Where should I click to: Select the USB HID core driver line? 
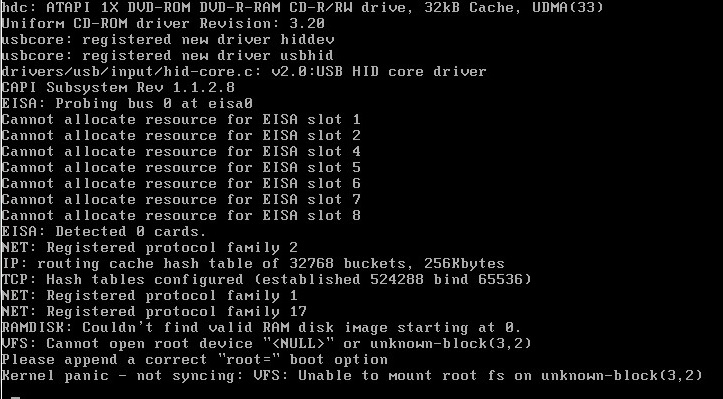click(x=244, y=71)
